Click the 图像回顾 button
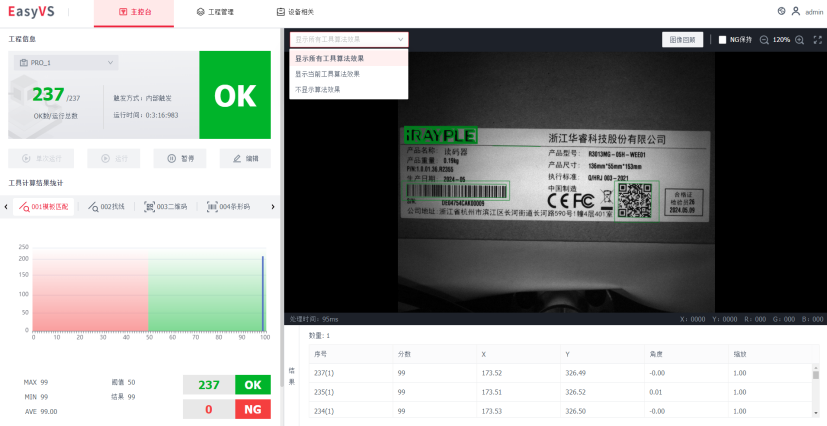The width and height of the screenshot is (827, 426). [x=682, y=40]
